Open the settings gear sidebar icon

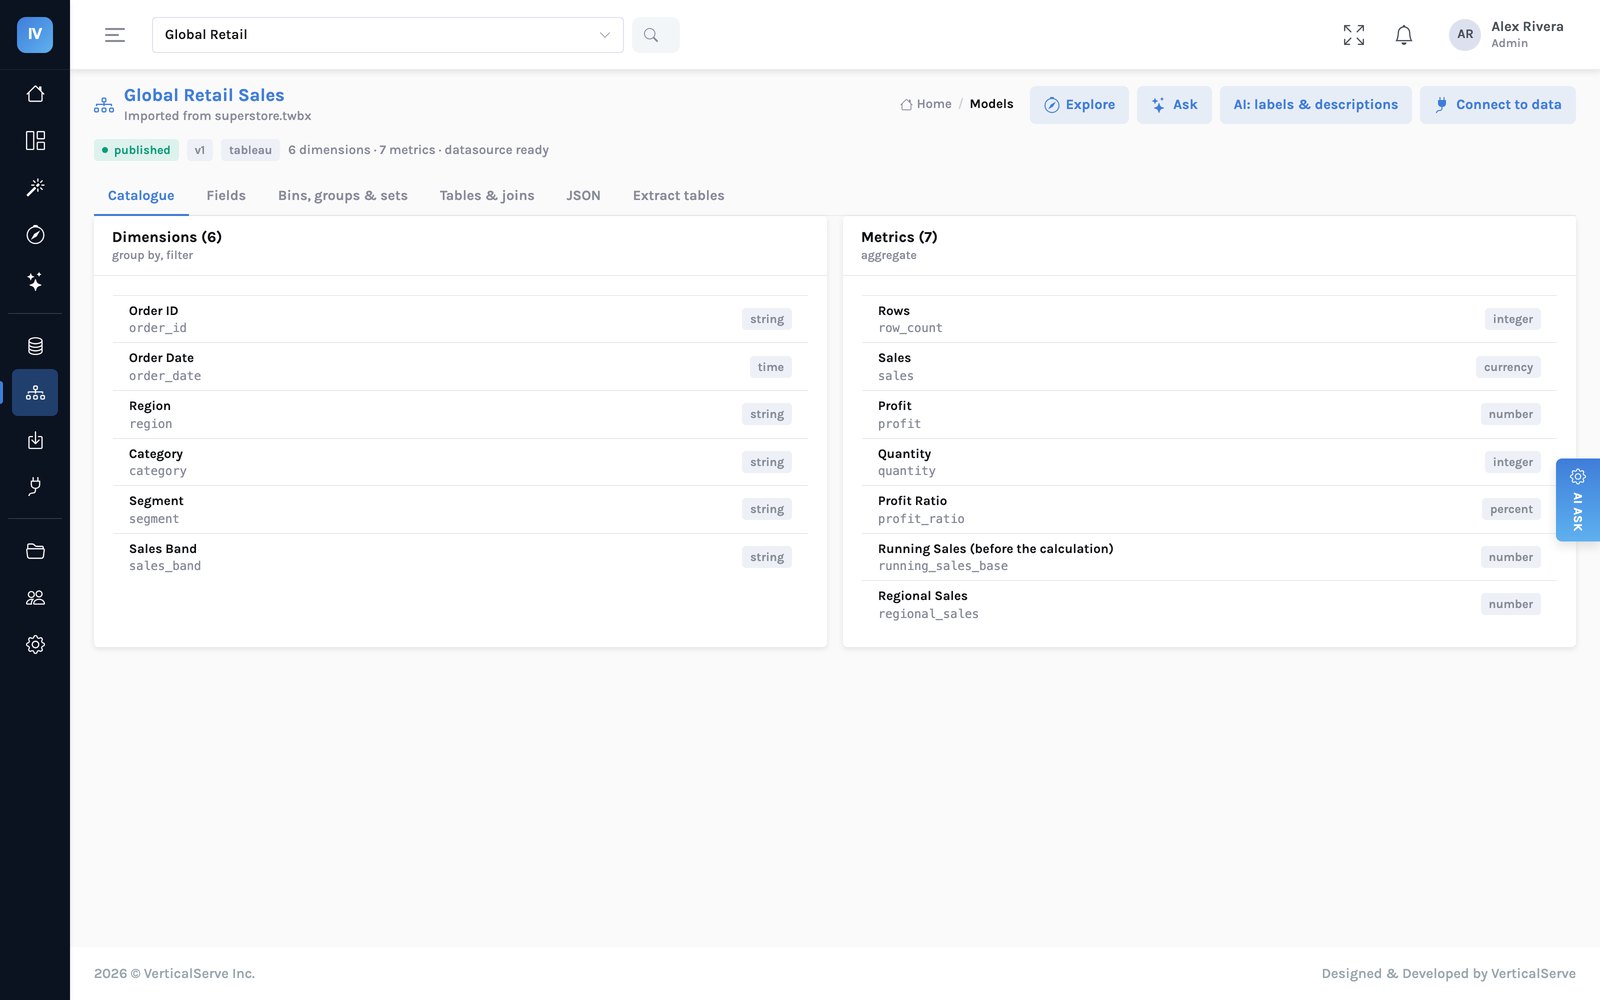[35, 645]
